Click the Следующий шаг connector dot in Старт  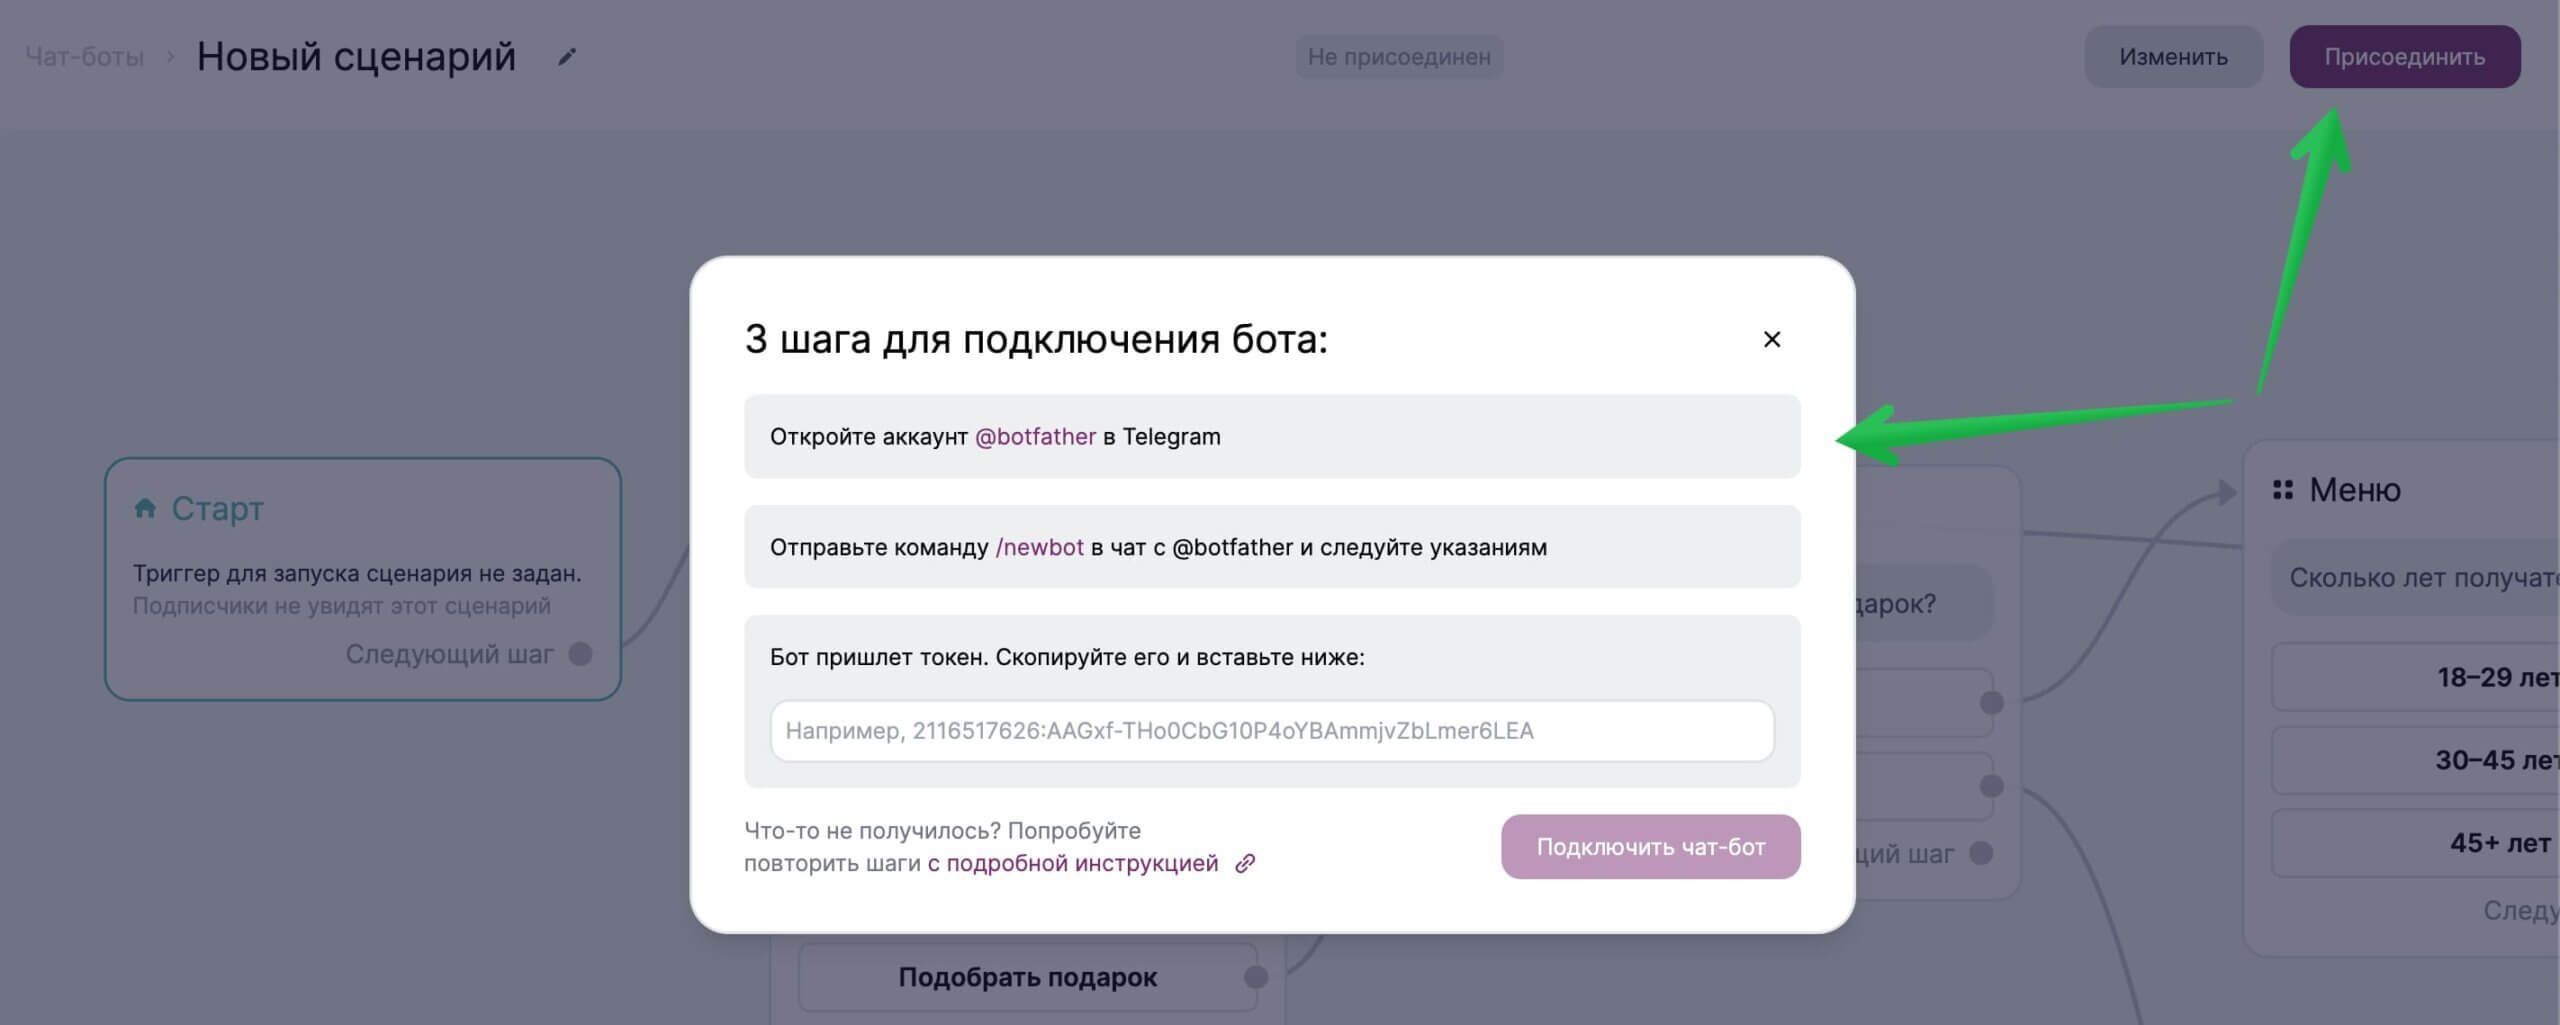[x=580, y=654]
